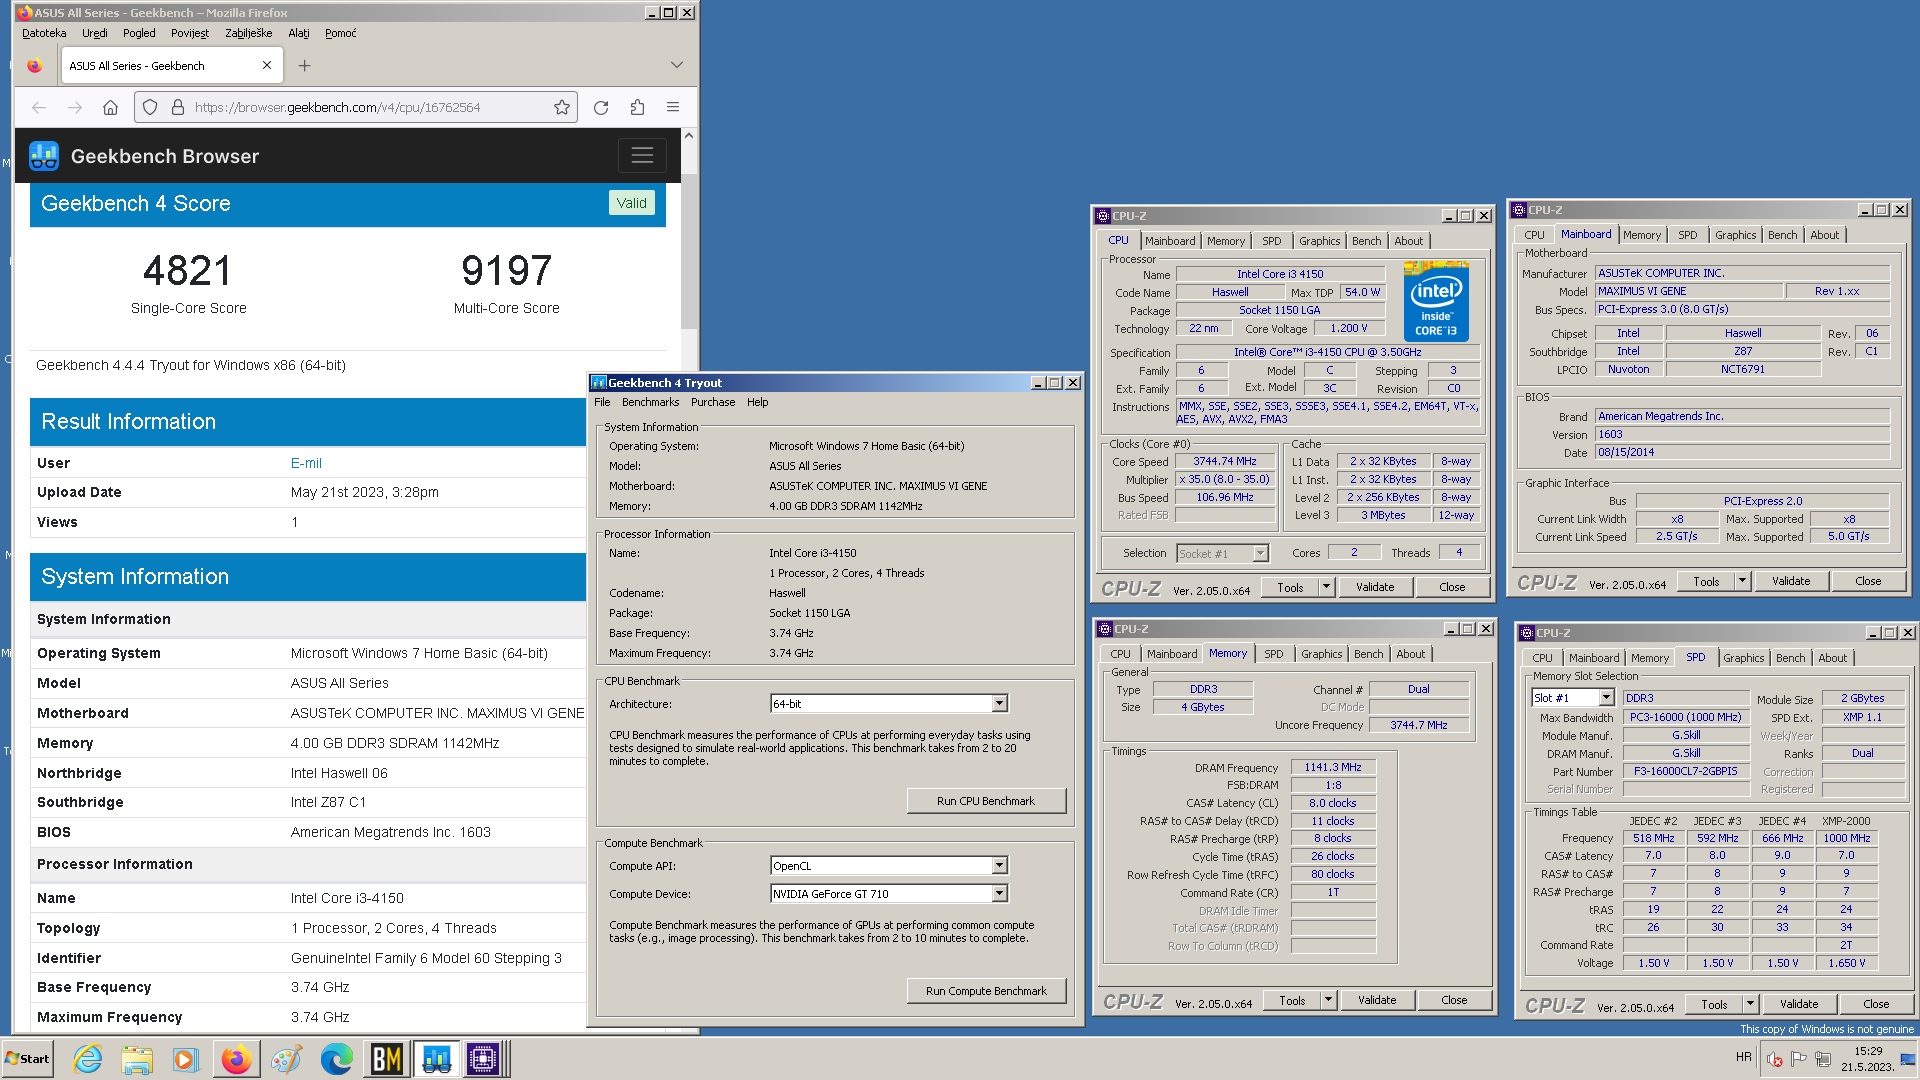Click Validate in Memory window
The image size is (1920, 1080).
(1377, 1000)
